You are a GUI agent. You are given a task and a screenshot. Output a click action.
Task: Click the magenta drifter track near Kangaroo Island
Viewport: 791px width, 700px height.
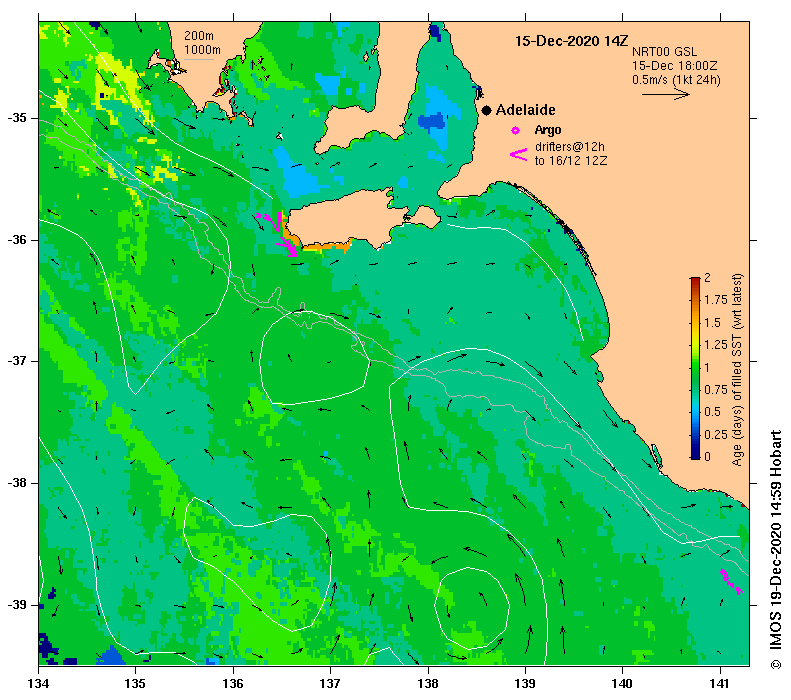click(277, 234)
